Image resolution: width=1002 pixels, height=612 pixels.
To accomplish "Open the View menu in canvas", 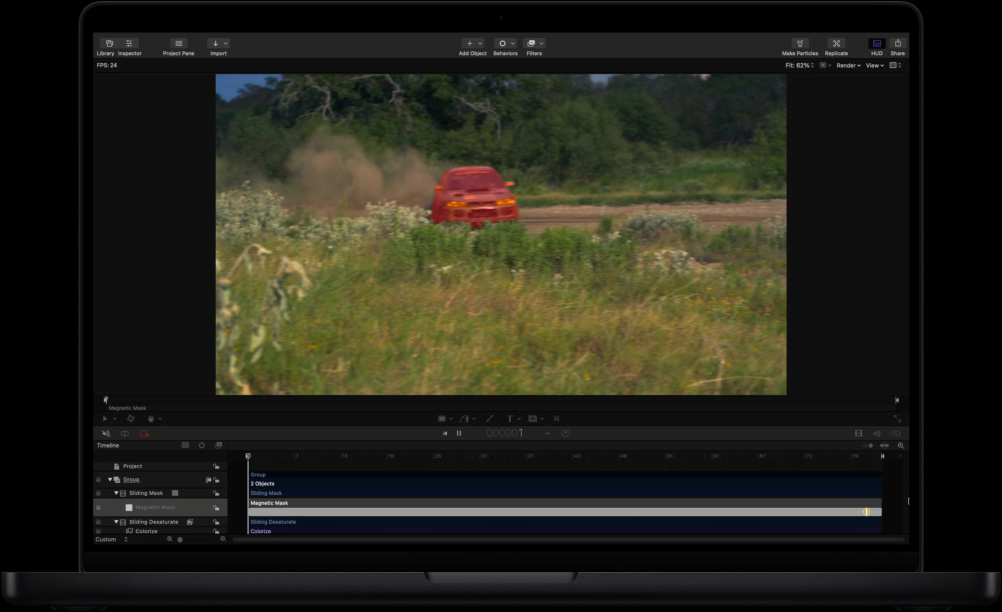I will pos(874,65).
